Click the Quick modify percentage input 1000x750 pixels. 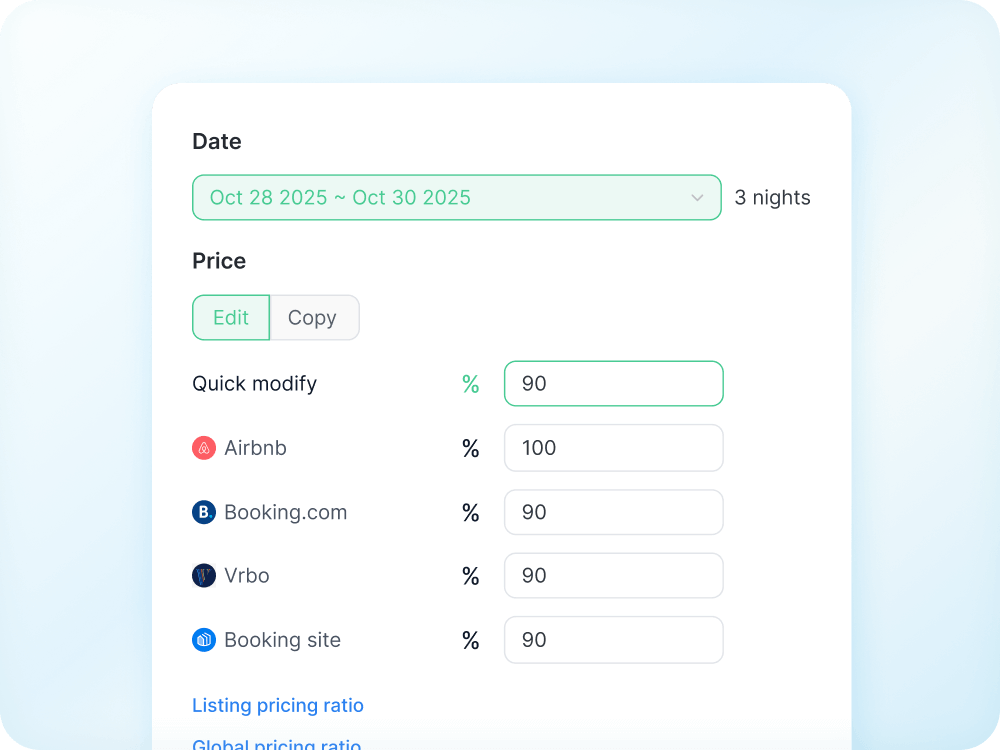(x=613, y=384)
